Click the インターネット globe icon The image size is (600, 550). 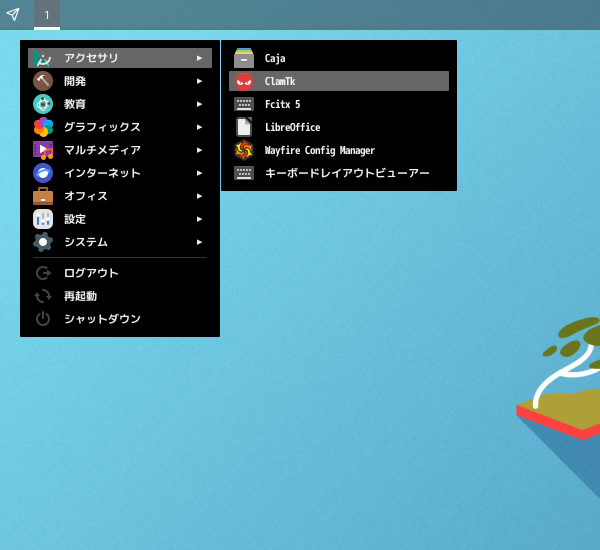[43, 173]
